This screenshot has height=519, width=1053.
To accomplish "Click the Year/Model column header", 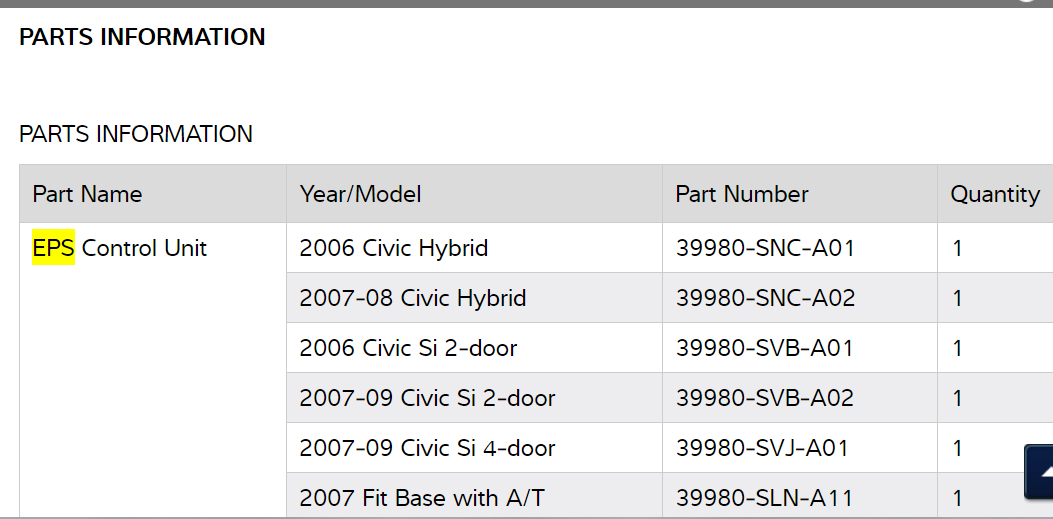I will (x=360, y=194).
